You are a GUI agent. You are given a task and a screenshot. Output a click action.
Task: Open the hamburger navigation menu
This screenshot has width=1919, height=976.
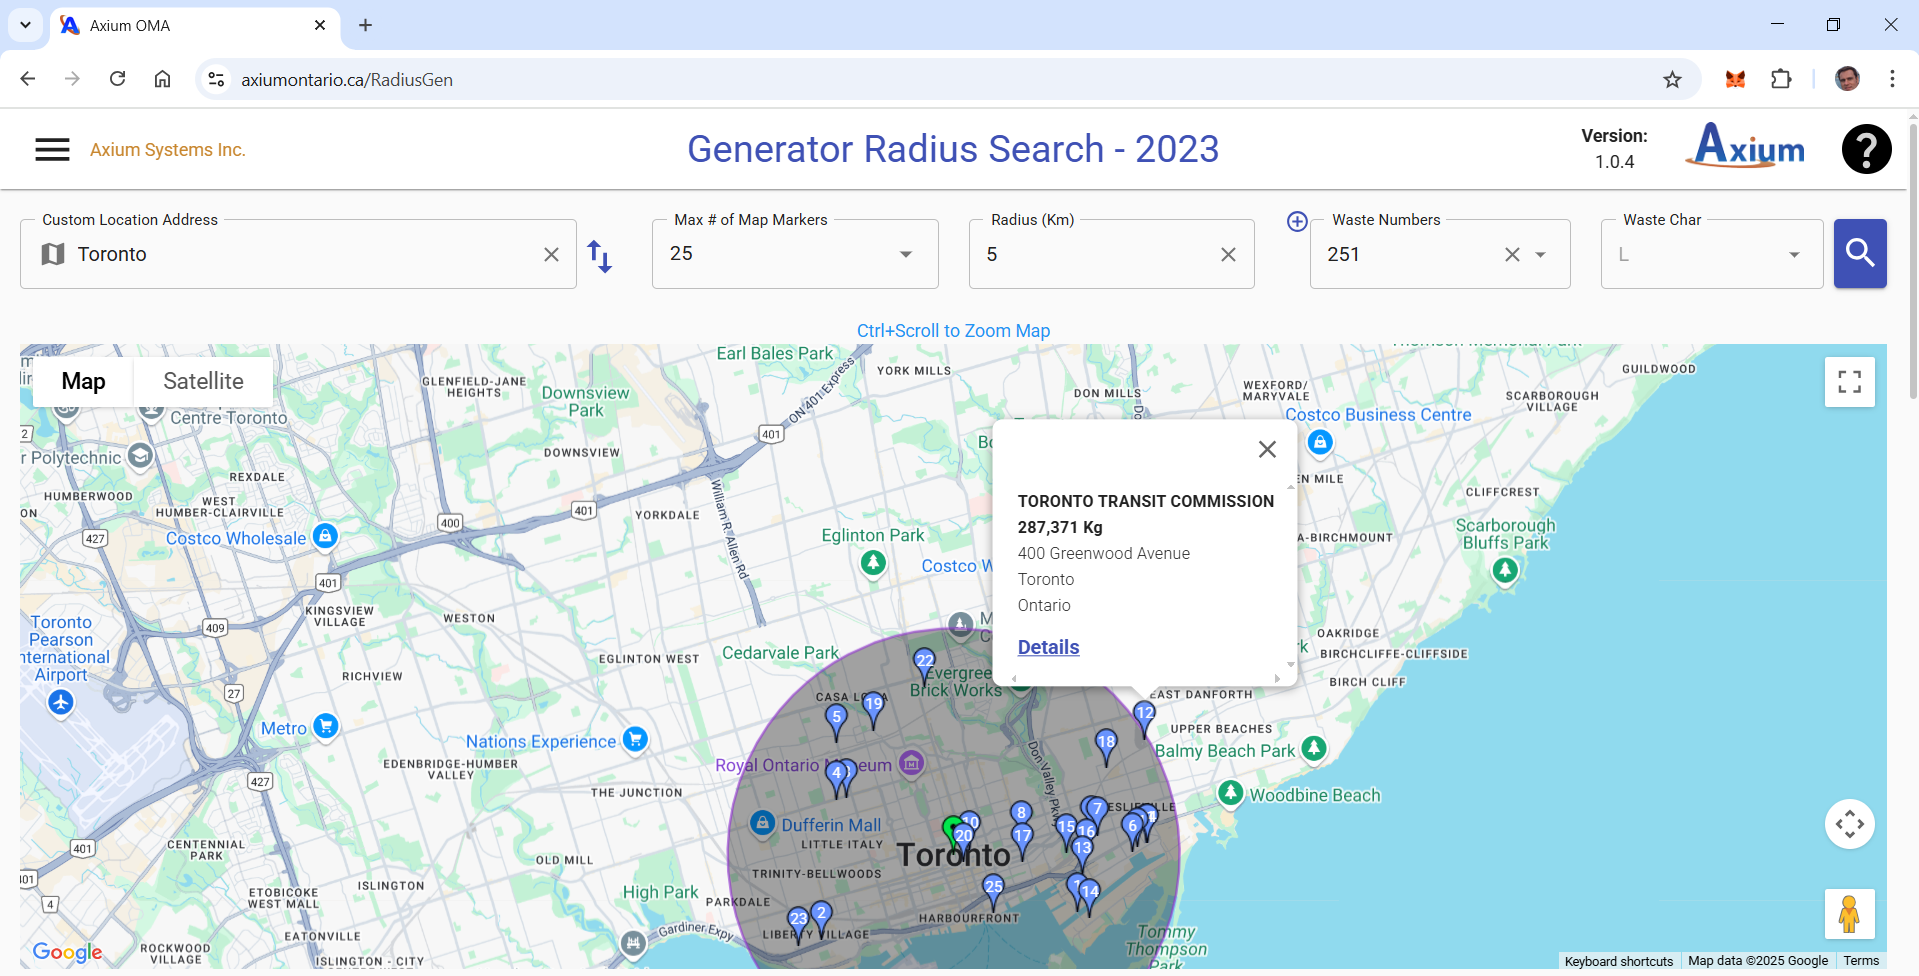click(52, 150)
